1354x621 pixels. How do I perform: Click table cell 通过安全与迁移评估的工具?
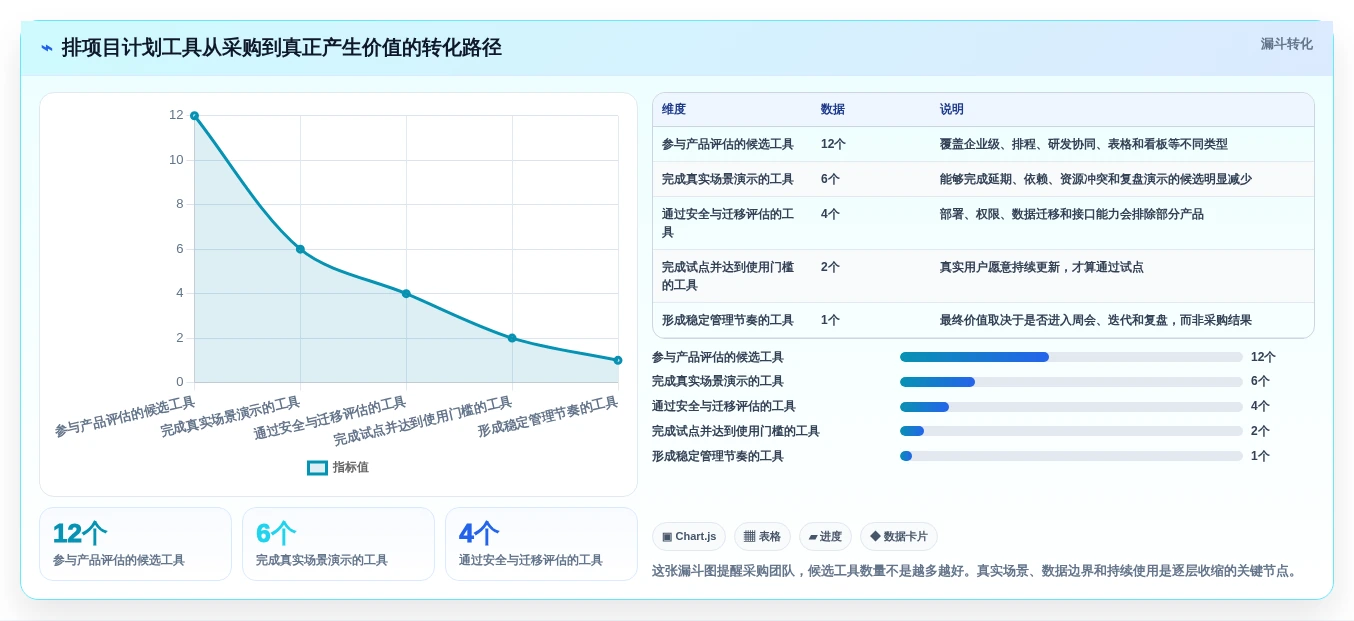[x=730, y=223]
